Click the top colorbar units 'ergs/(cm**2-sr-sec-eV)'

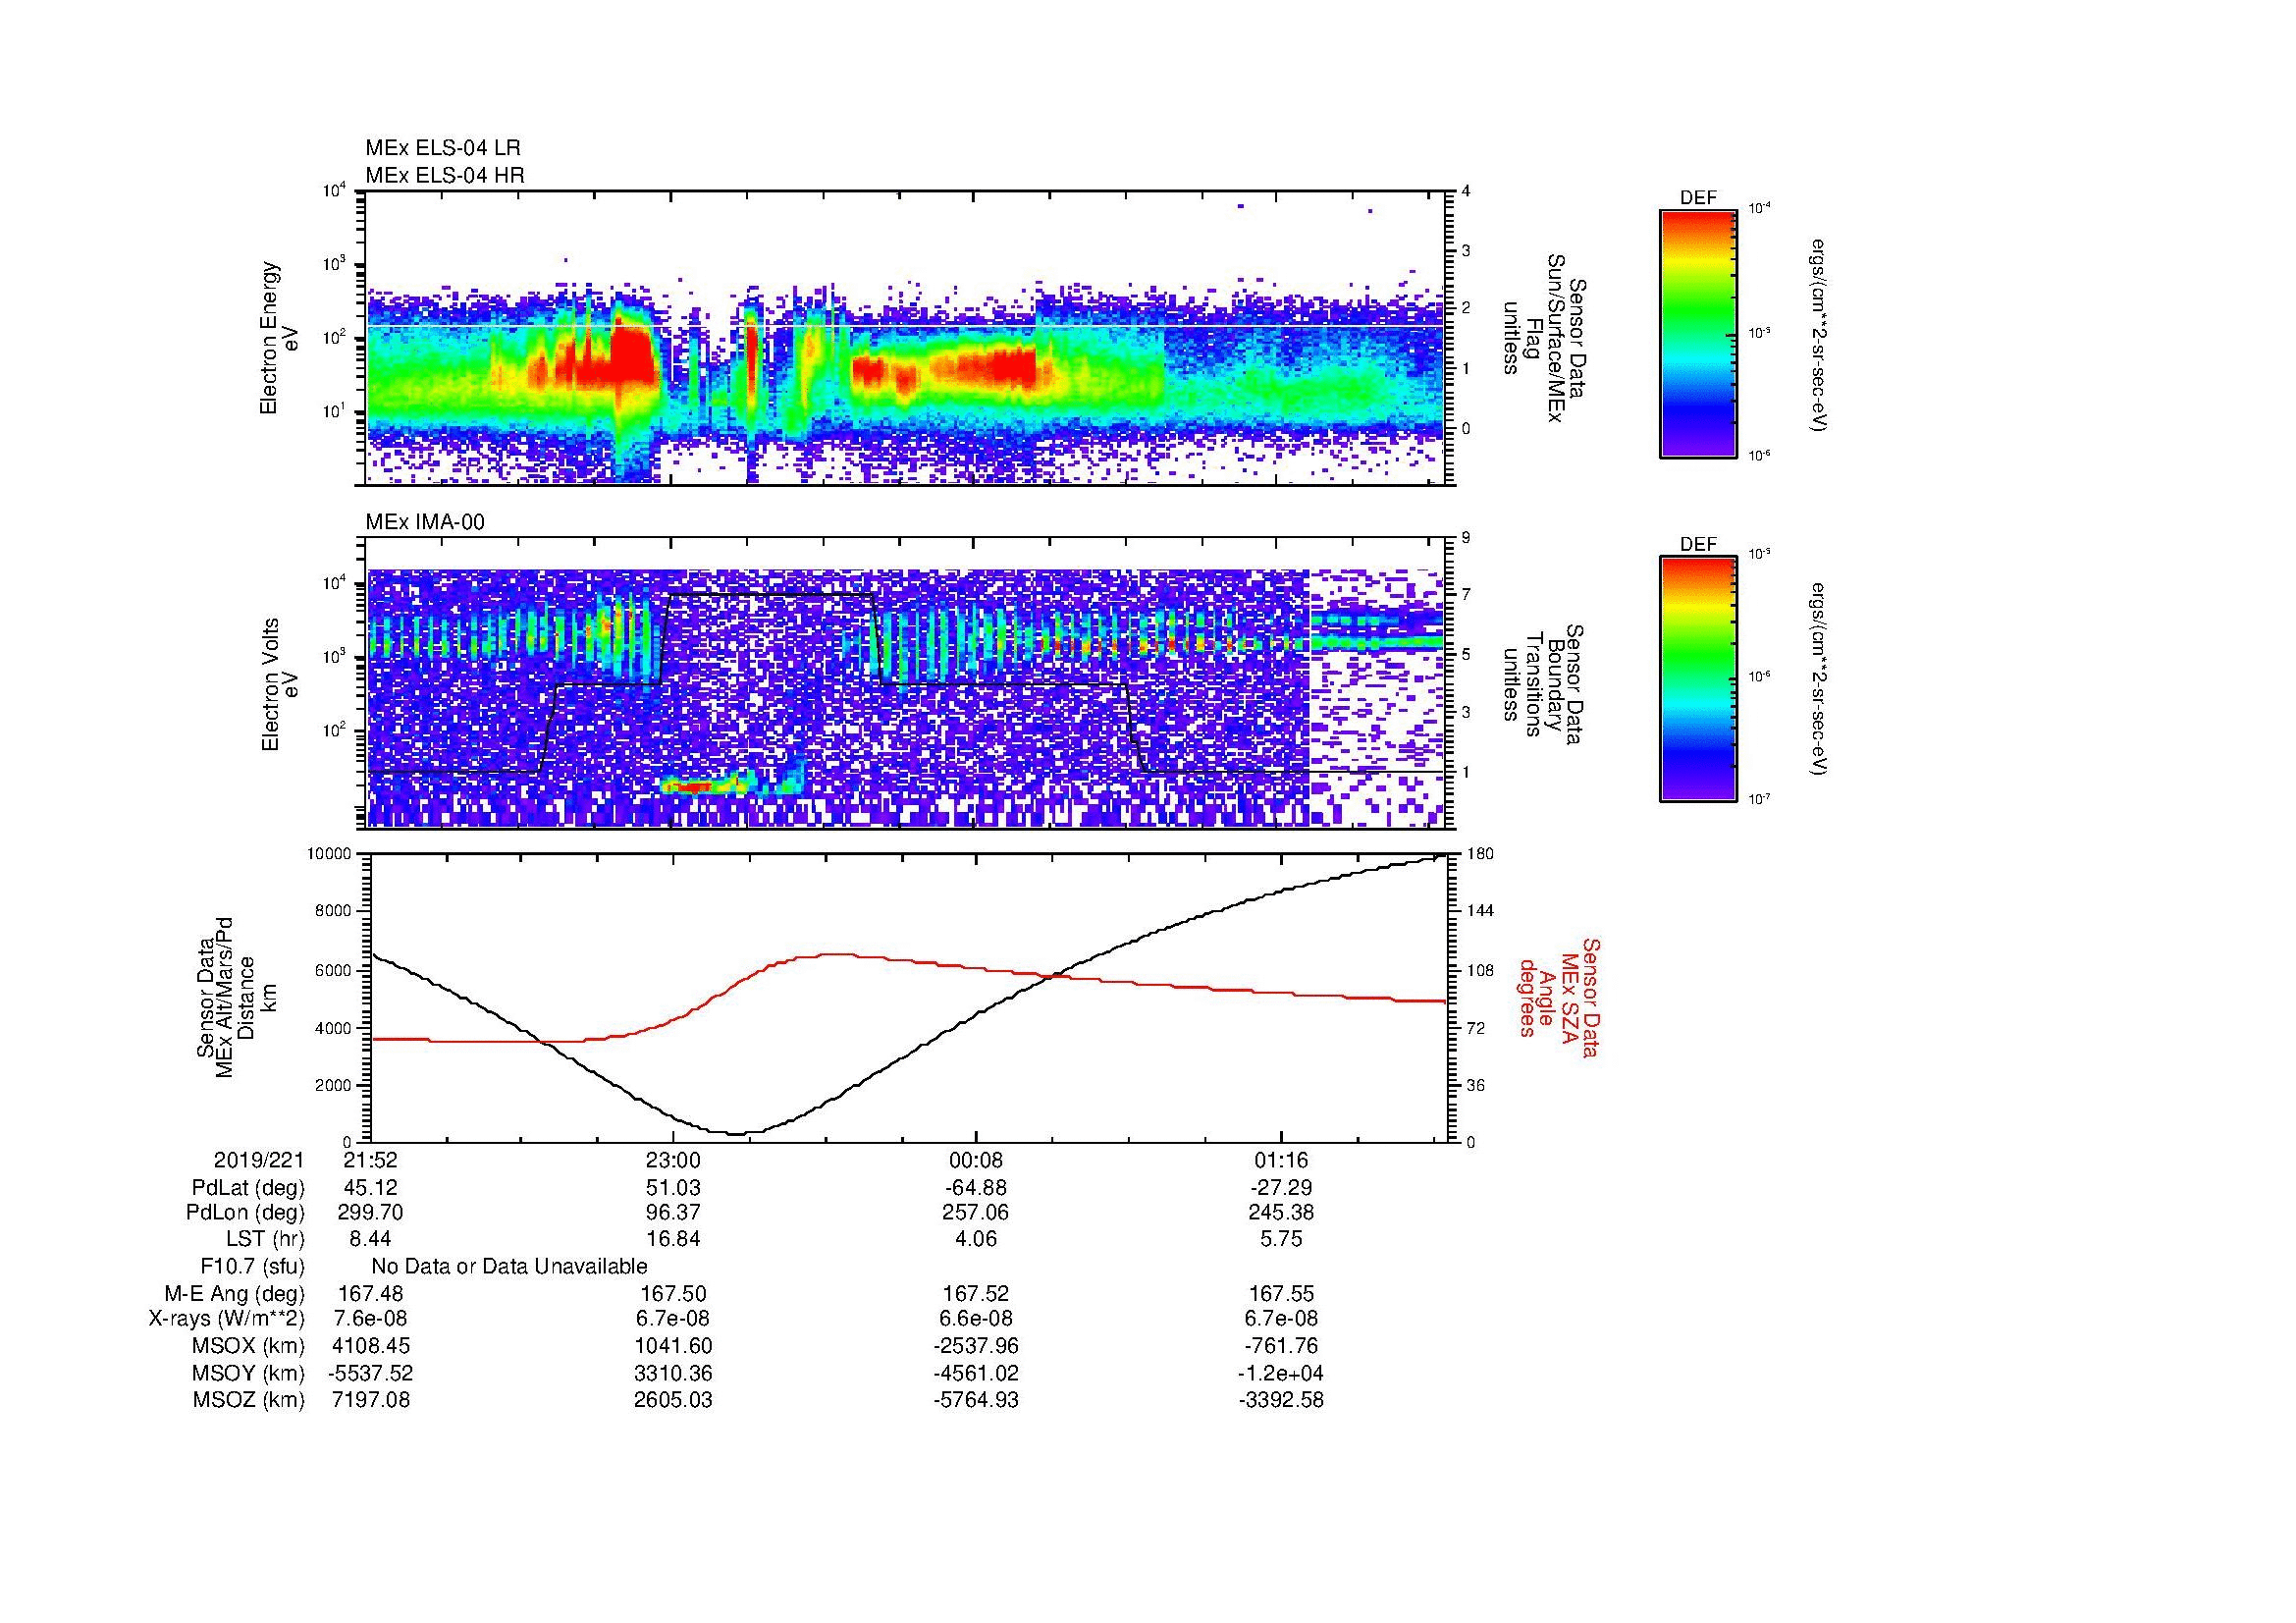tap(1820, 335)
